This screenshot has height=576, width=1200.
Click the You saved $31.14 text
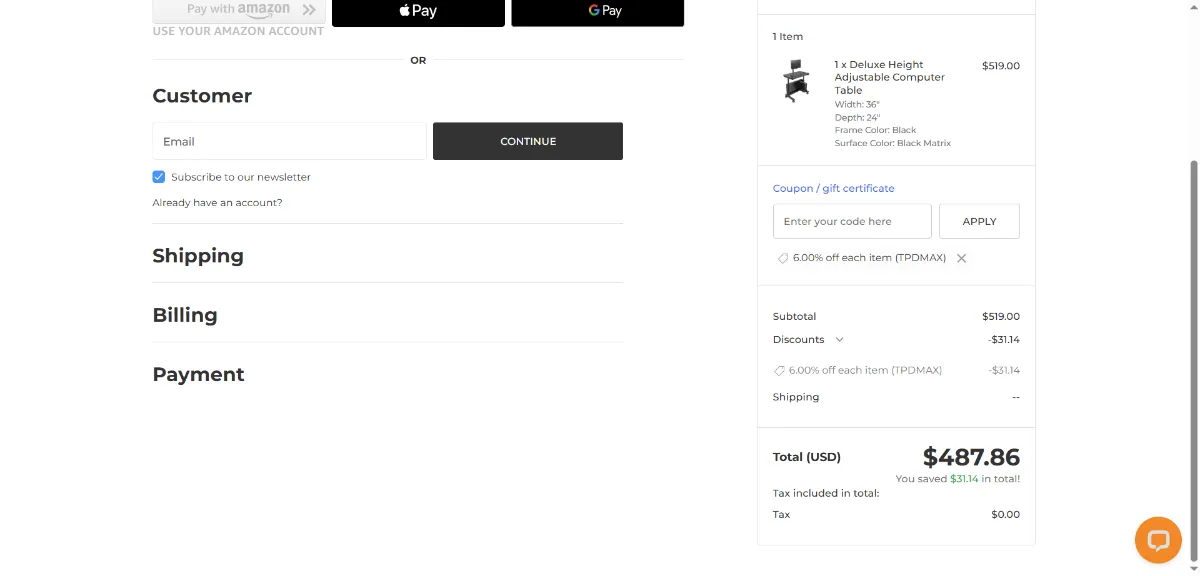tap(958, 479)
